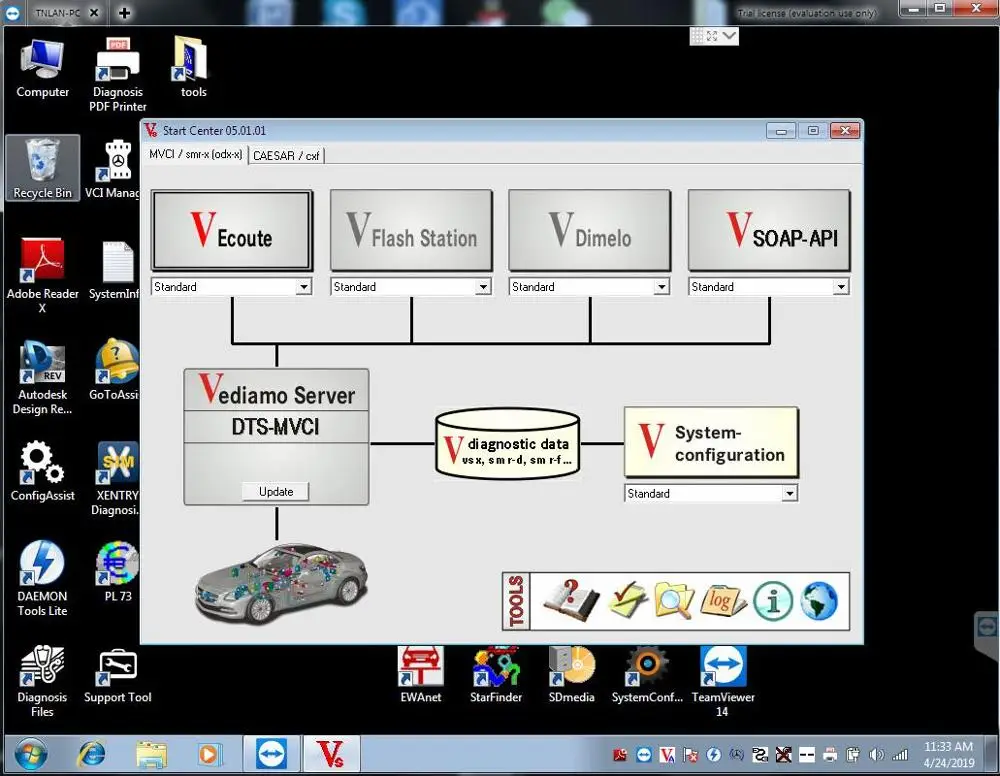
Task: Open the folder search magnifier tool
Action: [673, 600]
